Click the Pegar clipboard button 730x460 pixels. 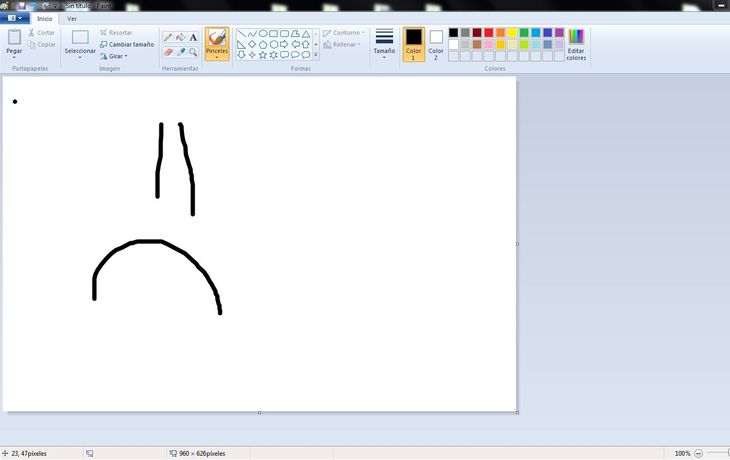(14, 41)
